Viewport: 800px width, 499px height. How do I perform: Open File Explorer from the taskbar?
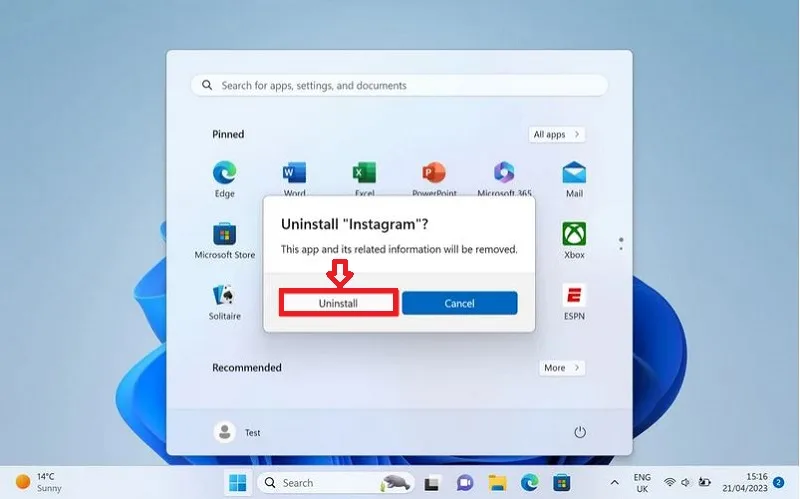point(497,482)
